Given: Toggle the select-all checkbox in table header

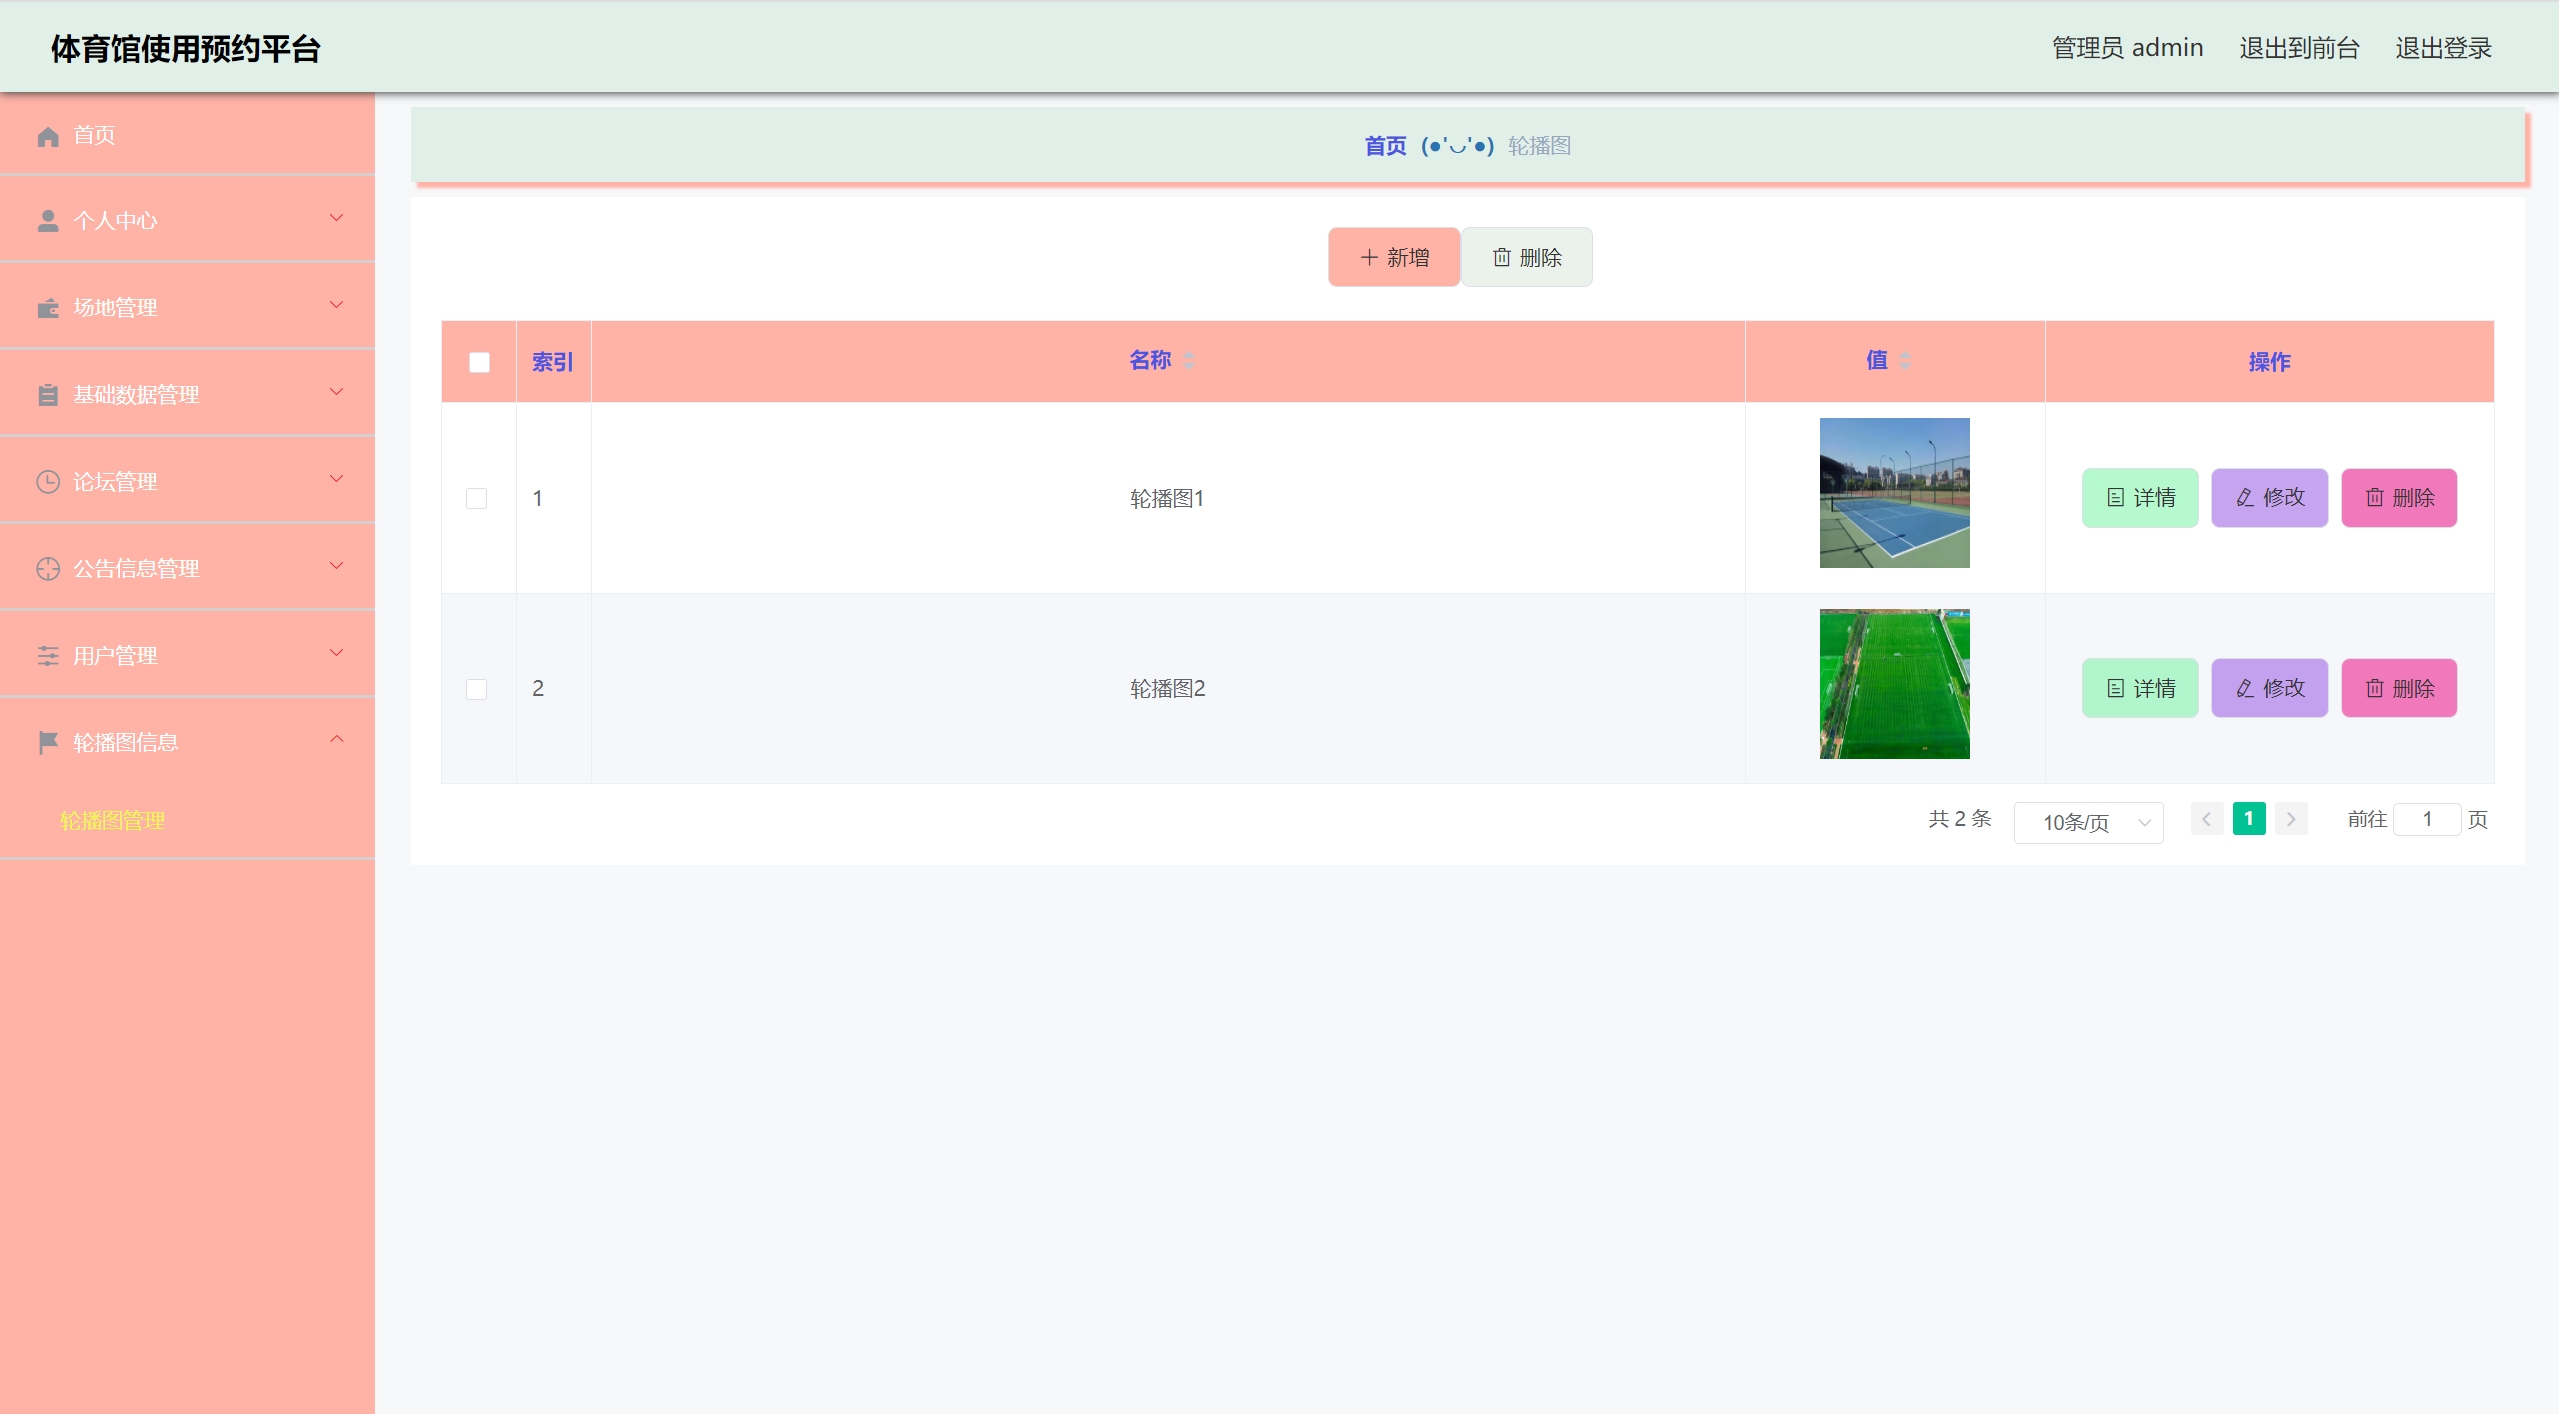Looking at the screenshot, I should click(479, 362).
